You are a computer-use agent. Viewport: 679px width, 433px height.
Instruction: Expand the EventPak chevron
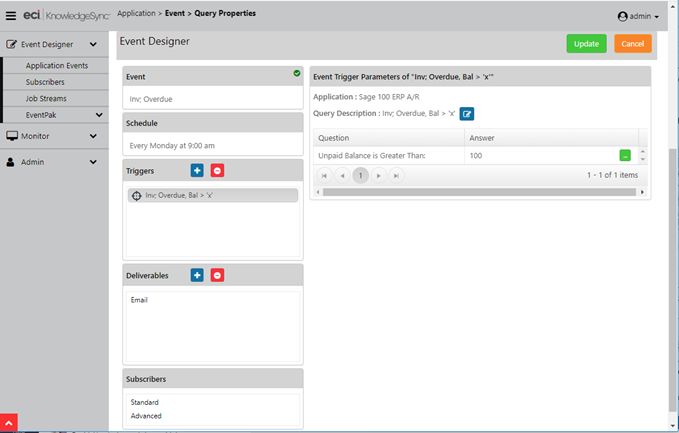[99, 115]
